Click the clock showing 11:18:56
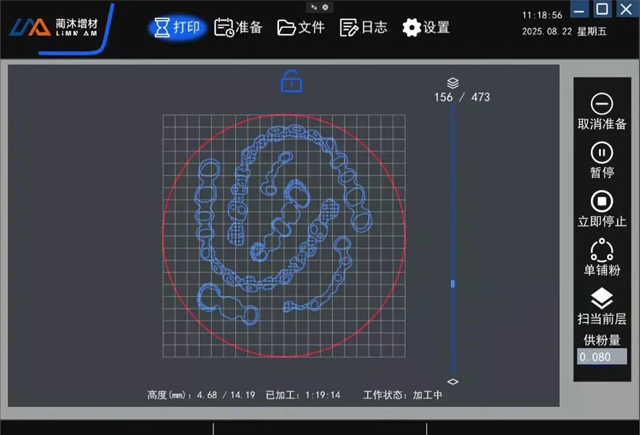This screenshot has width=640, height=435. (x=542, y=15)
